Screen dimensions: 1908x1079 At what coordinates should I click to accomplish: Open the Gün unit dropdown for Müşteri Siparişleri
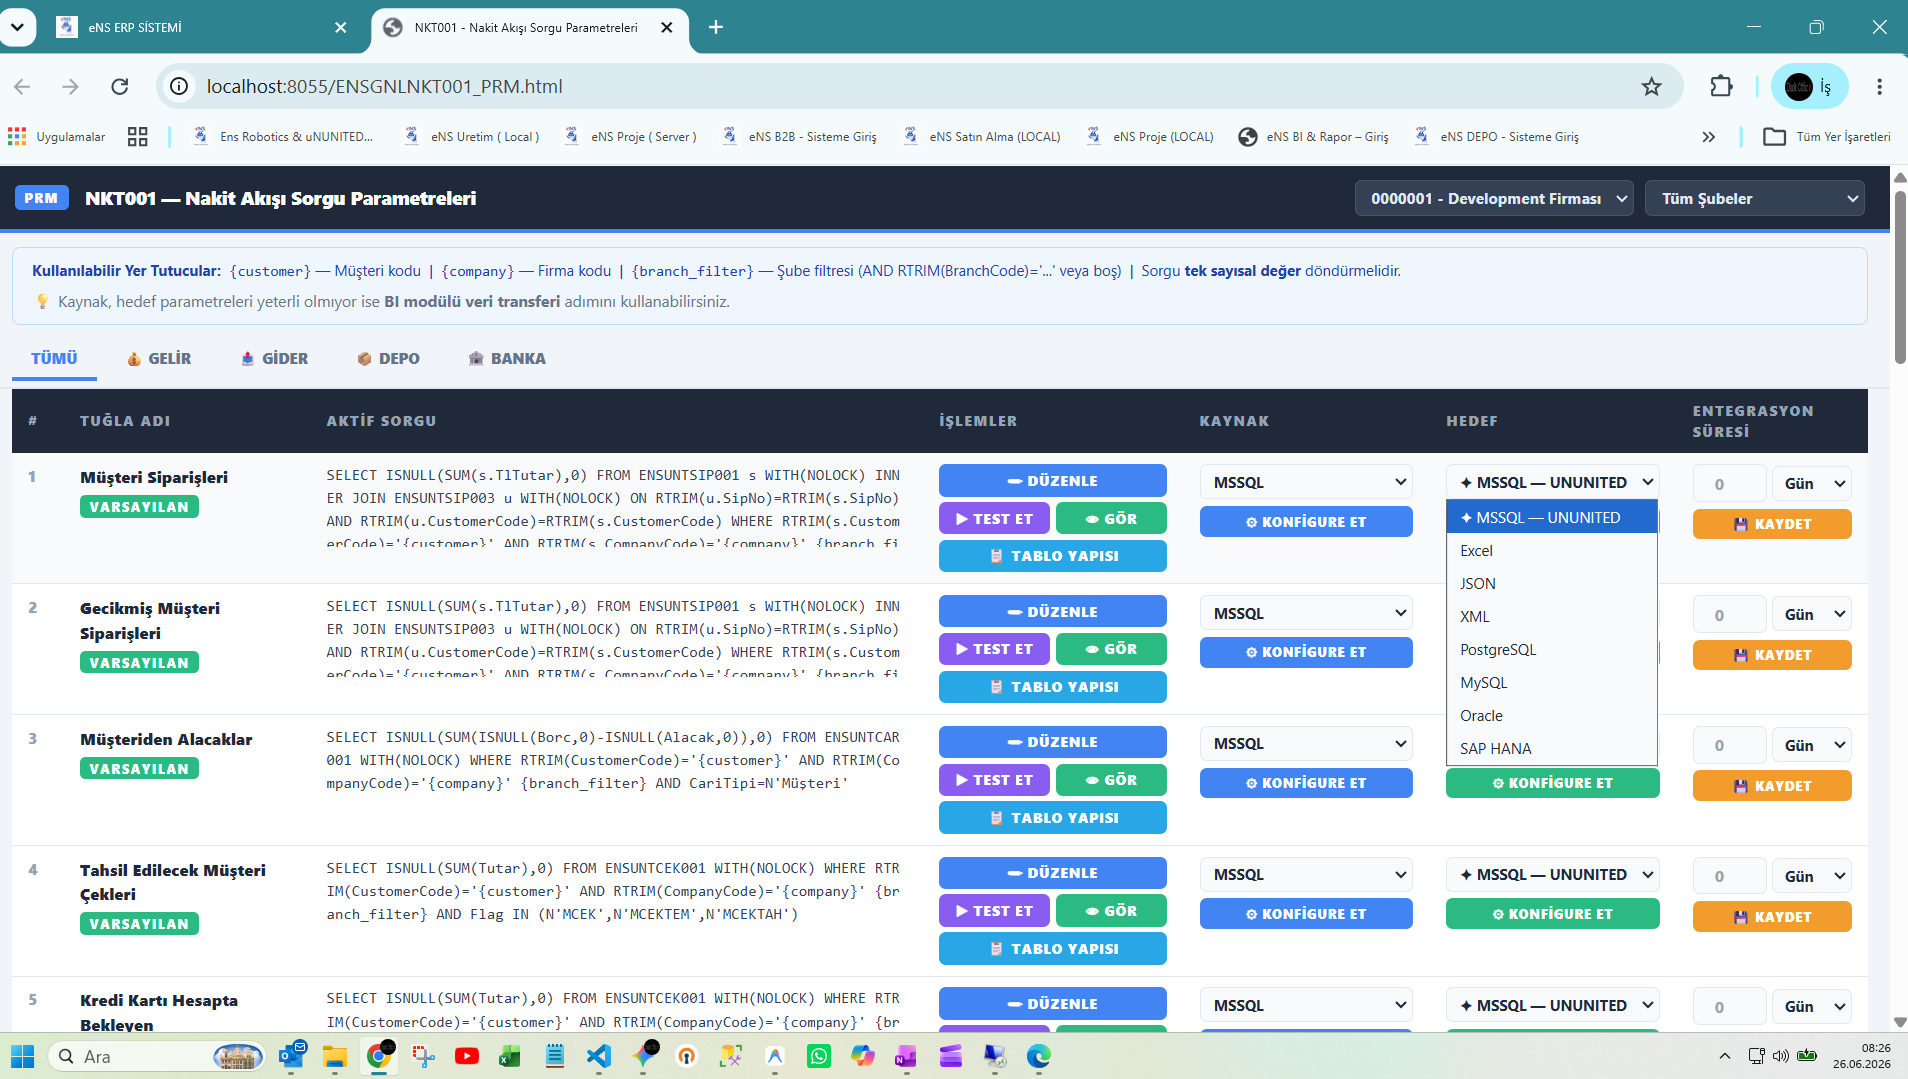point(1812,484)
